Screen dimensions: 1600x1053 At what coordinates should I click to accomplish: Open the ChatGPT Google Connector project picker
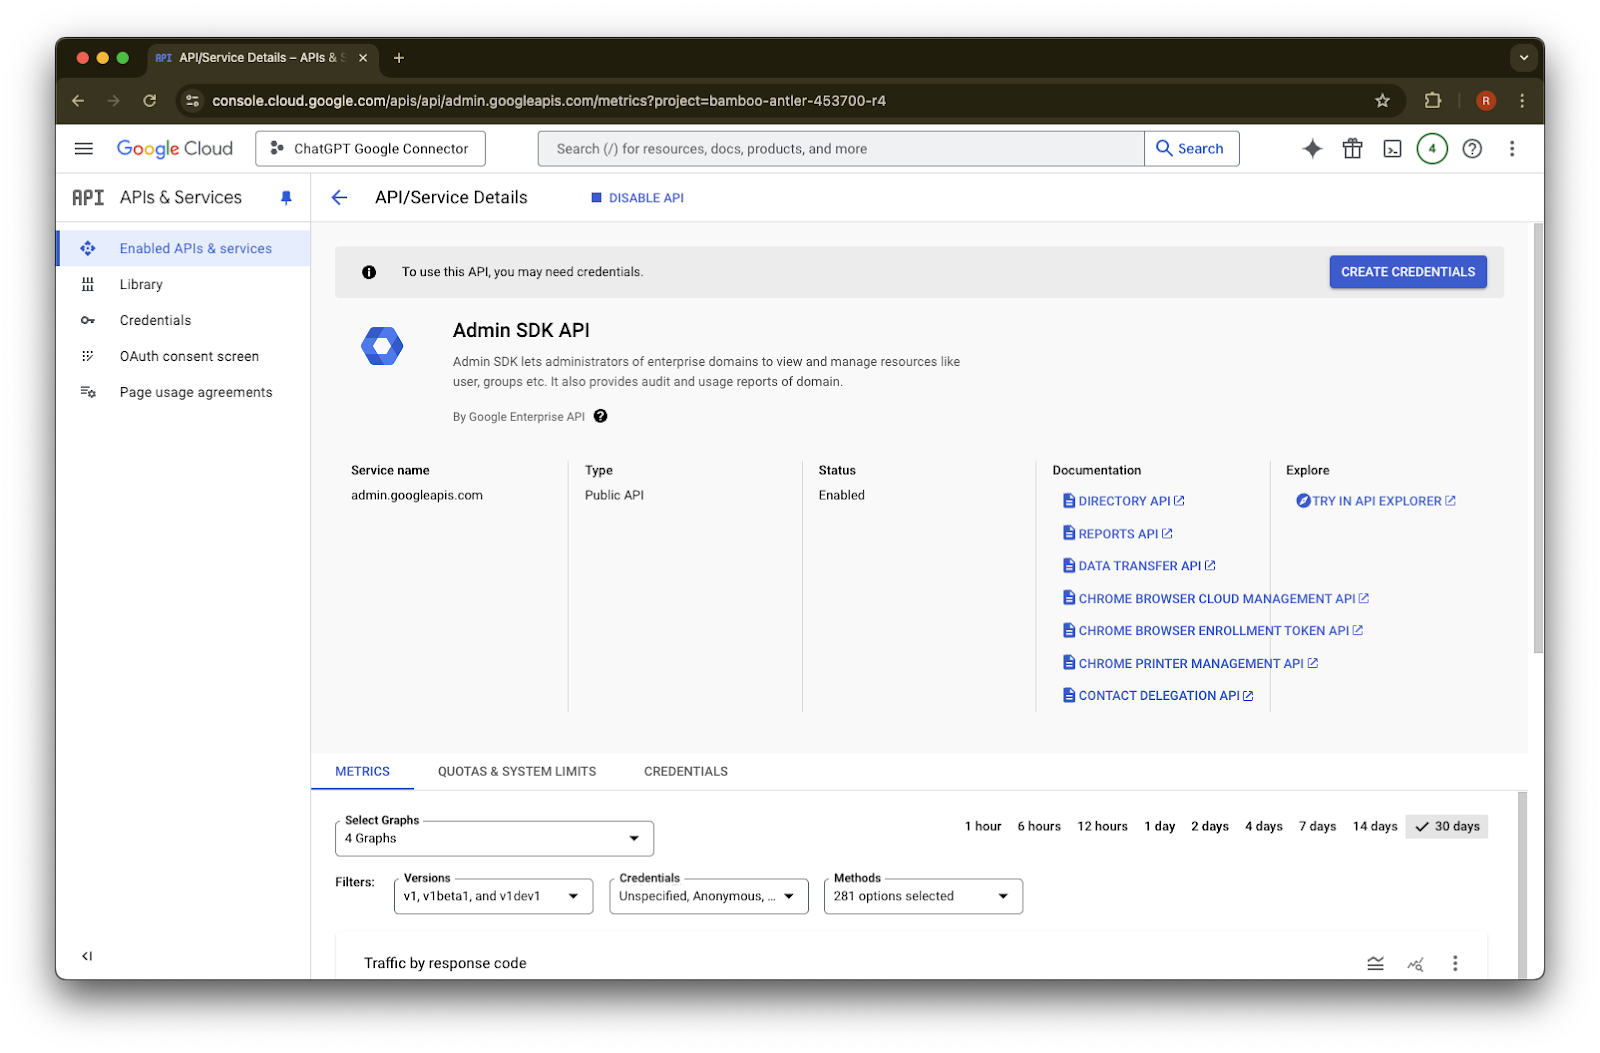click(370, 149)
